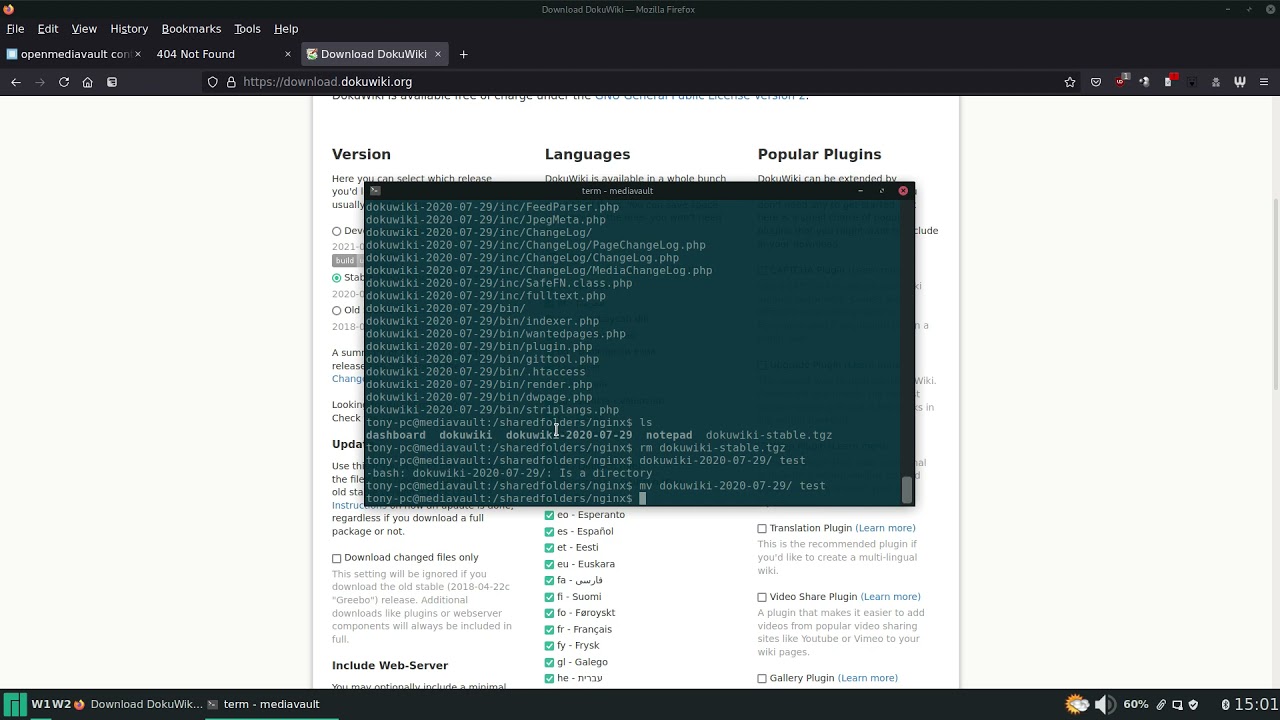Viewport: 1280px width, 720px height.
Task: Close the 404 Not Found tab
Action: [x=288, y=54]
